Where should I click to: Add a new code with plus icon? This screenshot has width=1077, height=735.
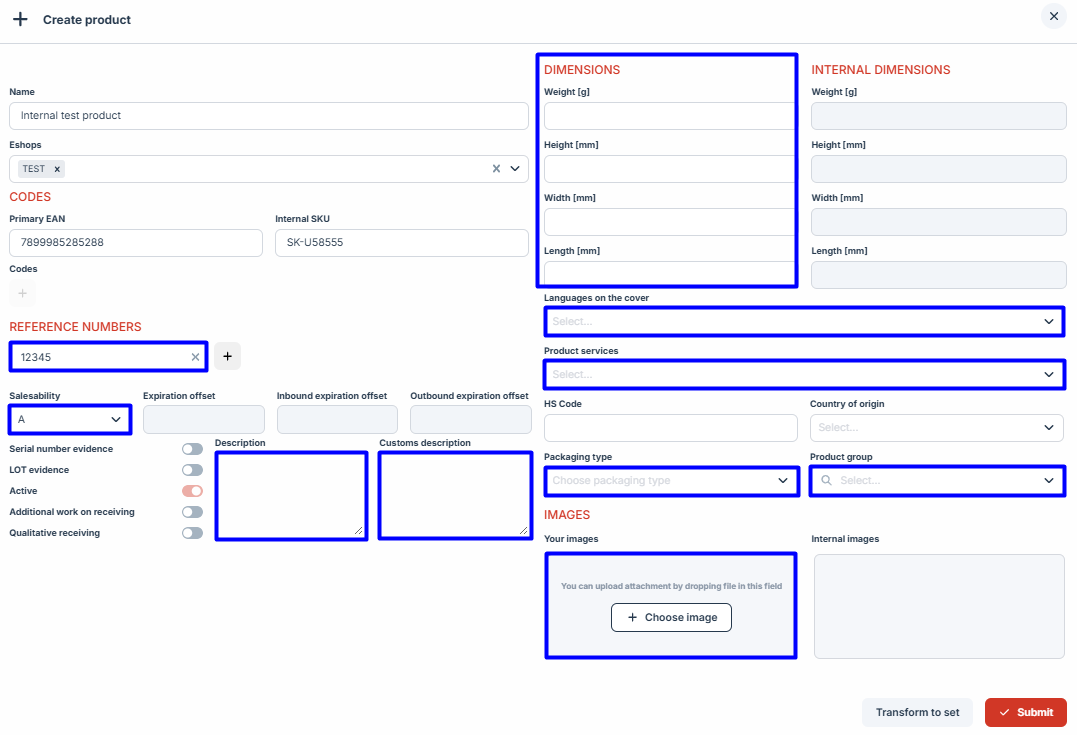[x=22, y=293]
